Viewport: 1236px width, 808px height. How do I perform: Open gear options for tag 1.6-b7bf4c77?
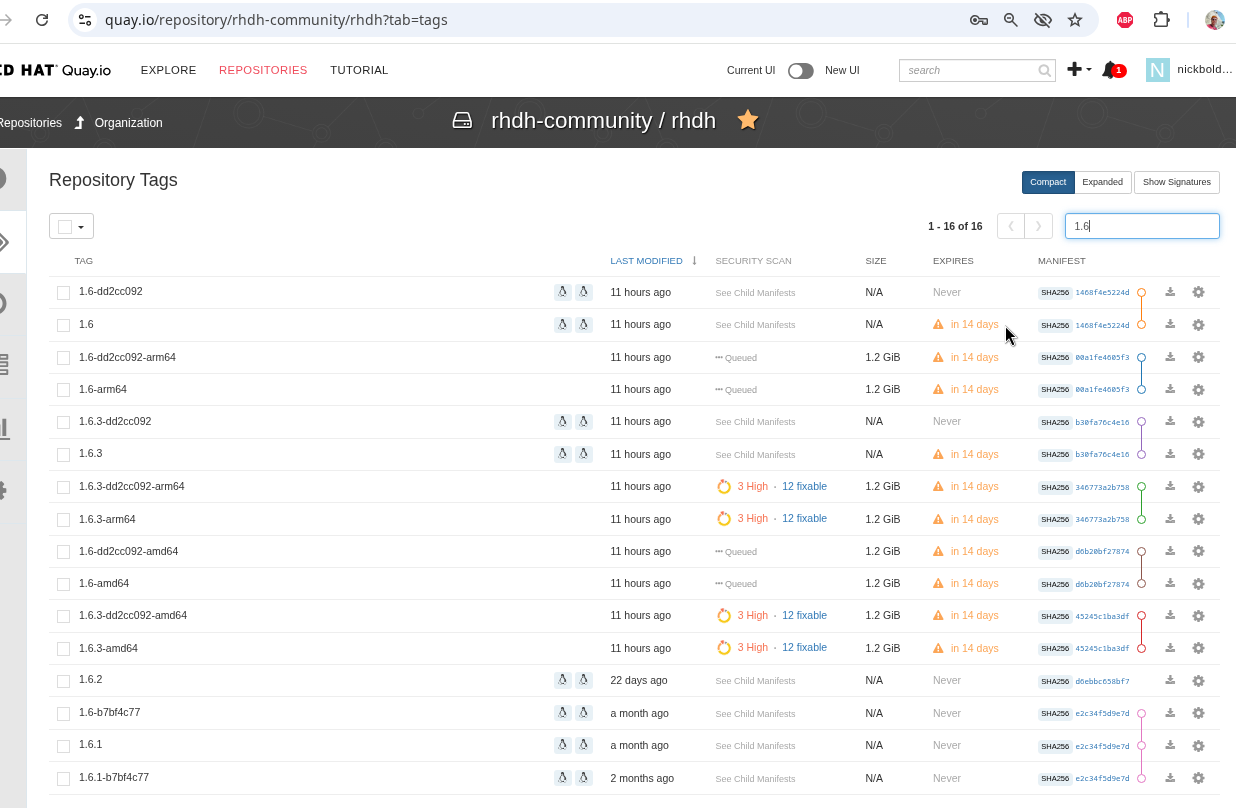pos(1198,713)
